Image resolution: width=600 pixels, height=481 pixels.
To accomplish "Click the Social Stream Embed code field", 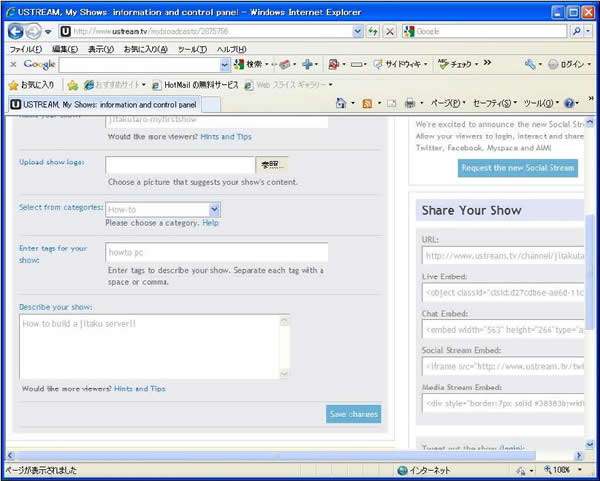I will 503,366.
